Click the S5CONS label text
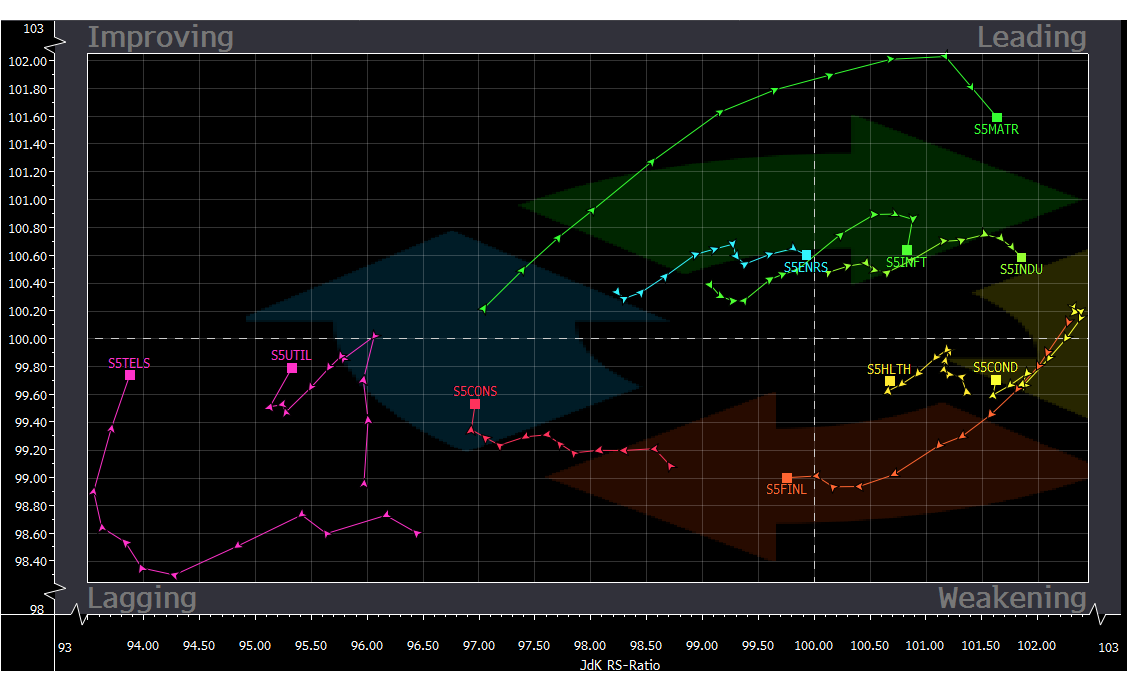The height and width of the screenshot is (691, 1127). [x=475, y=392]
